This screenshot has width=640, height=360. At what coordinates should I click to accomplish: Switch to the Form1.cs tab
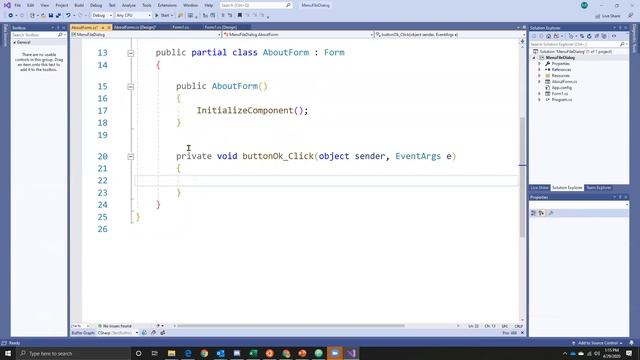coord(180,27)
